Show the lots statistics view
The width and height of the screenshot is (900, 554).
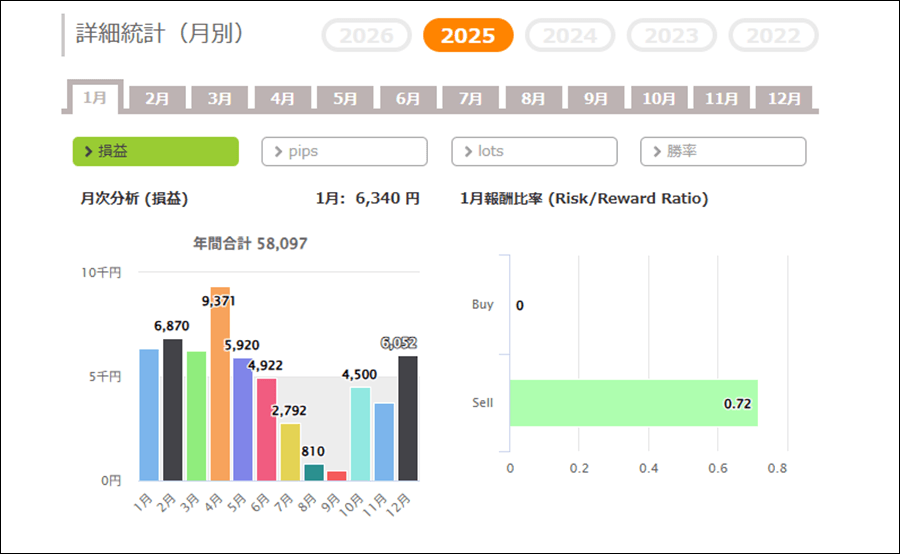tap(534, 151)
